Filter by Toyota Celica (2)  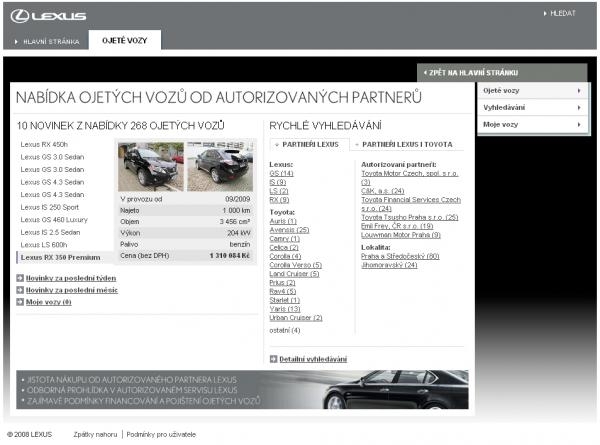(284, 248)
